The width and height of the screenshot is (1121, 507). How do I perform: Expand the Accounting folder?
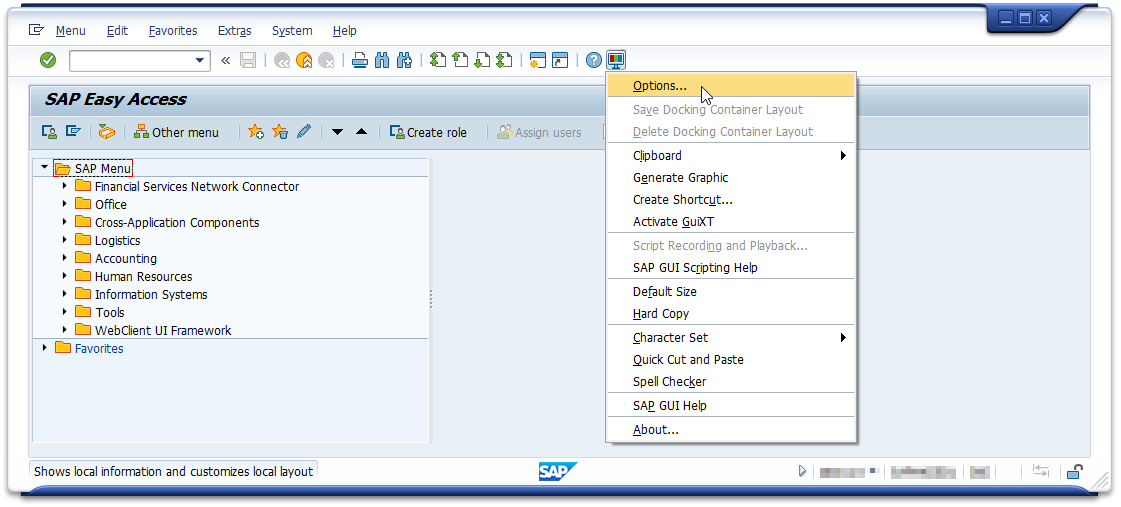coord(64,258)
